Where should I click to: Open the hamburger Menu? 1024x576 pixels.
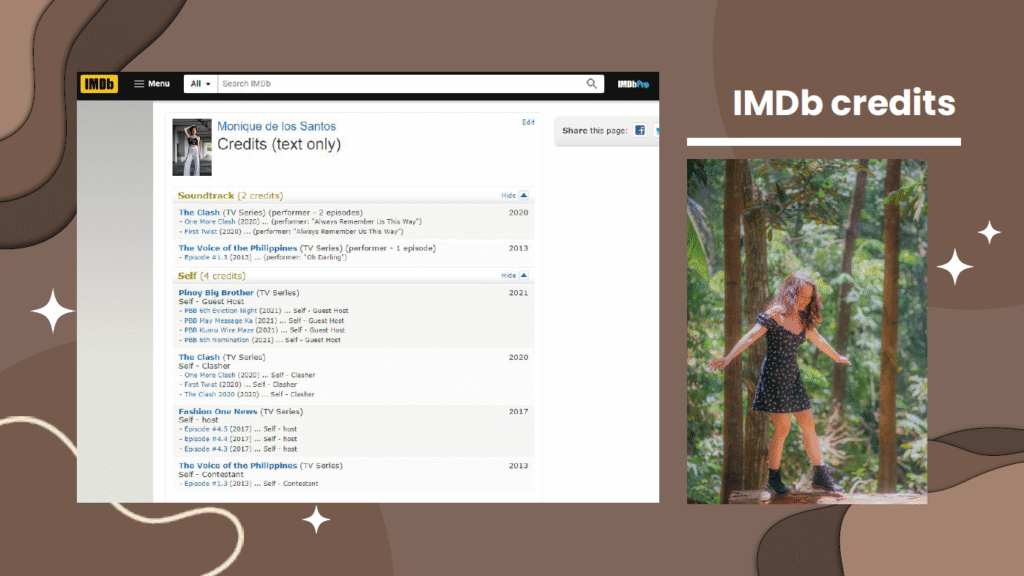(152, 84)
